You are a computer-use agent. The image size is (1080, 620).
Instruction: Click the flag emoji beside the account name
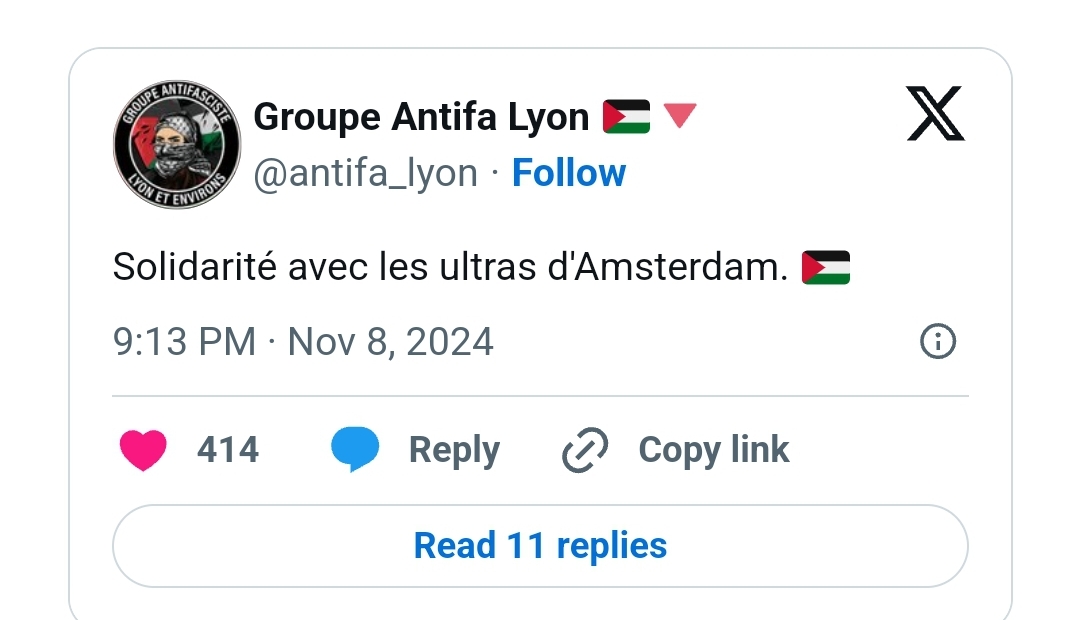626,117
